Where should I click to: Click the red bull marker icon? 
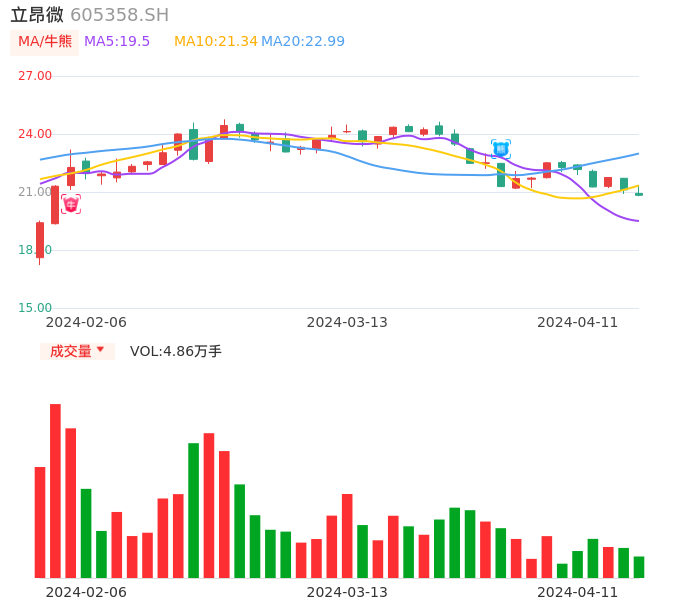click(71, 204)
